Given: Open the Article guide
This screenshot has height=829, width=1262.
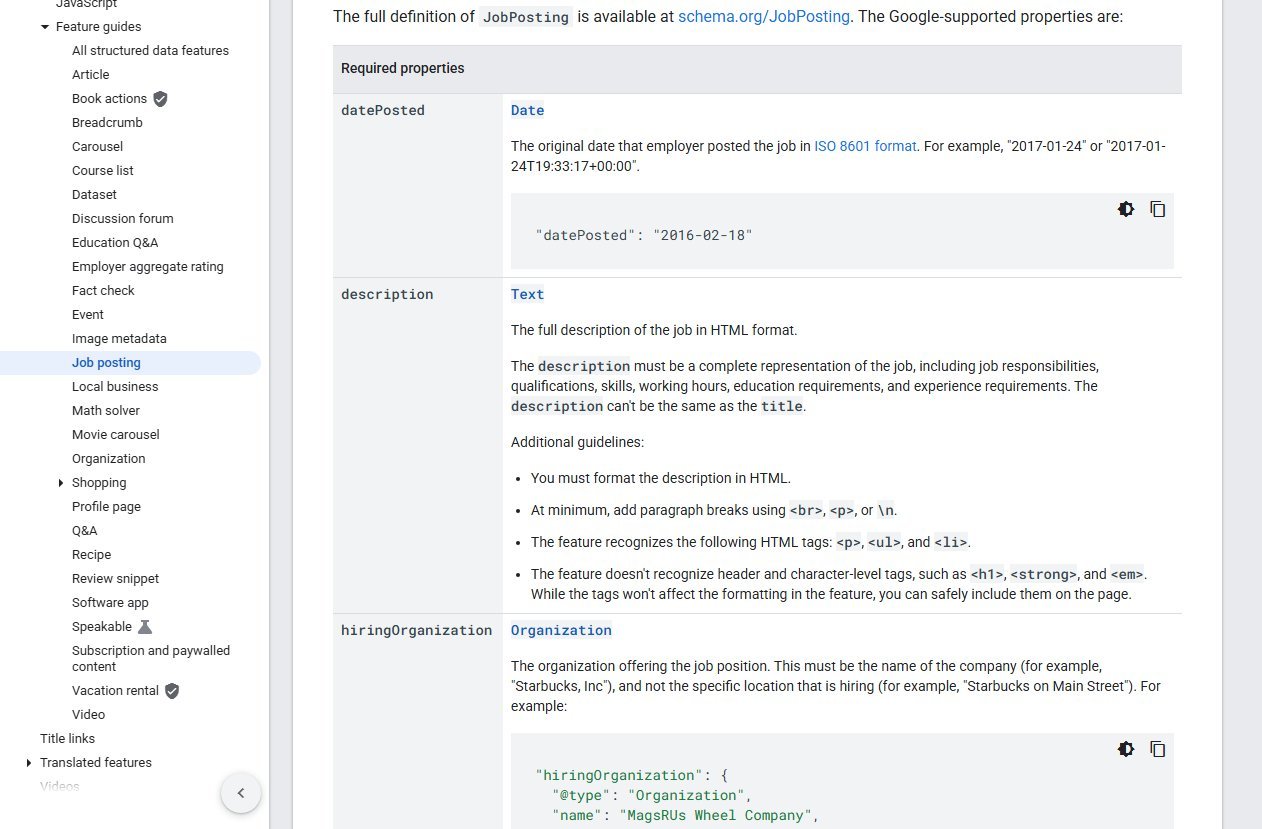Looking at the screenshot, I should pos(91,75).
